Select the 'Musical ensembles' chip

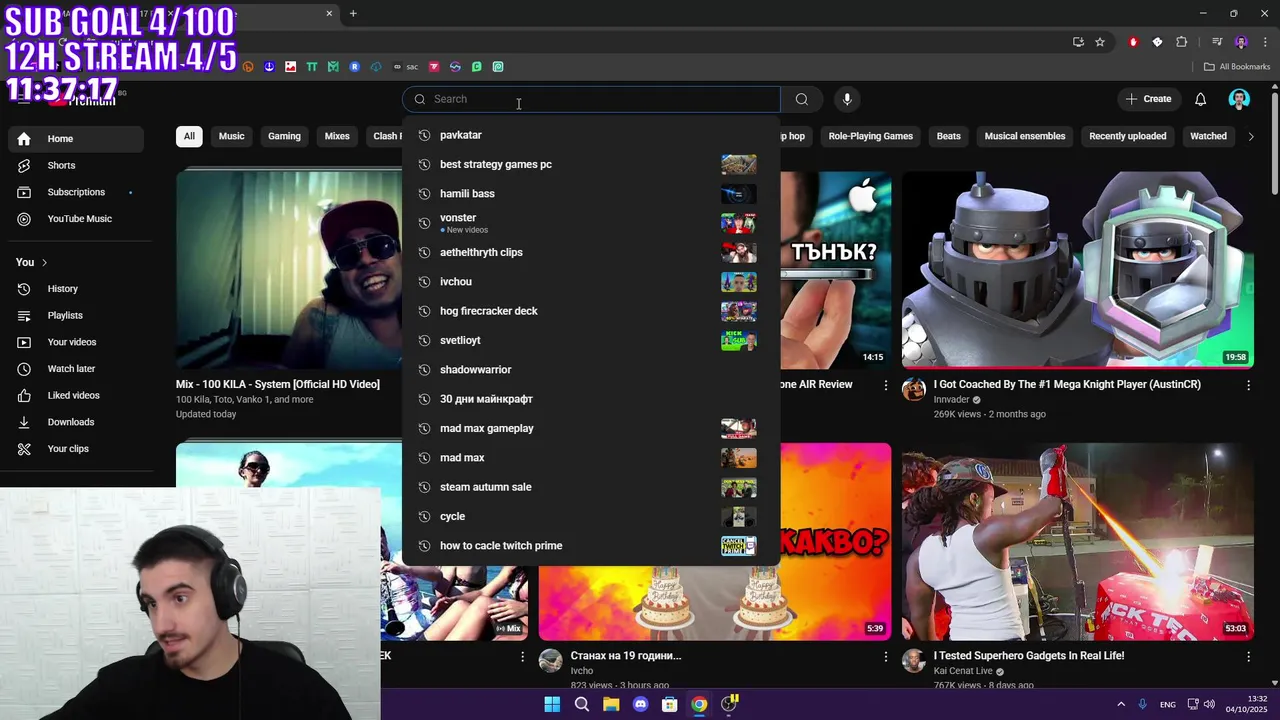pos(1024,136)
